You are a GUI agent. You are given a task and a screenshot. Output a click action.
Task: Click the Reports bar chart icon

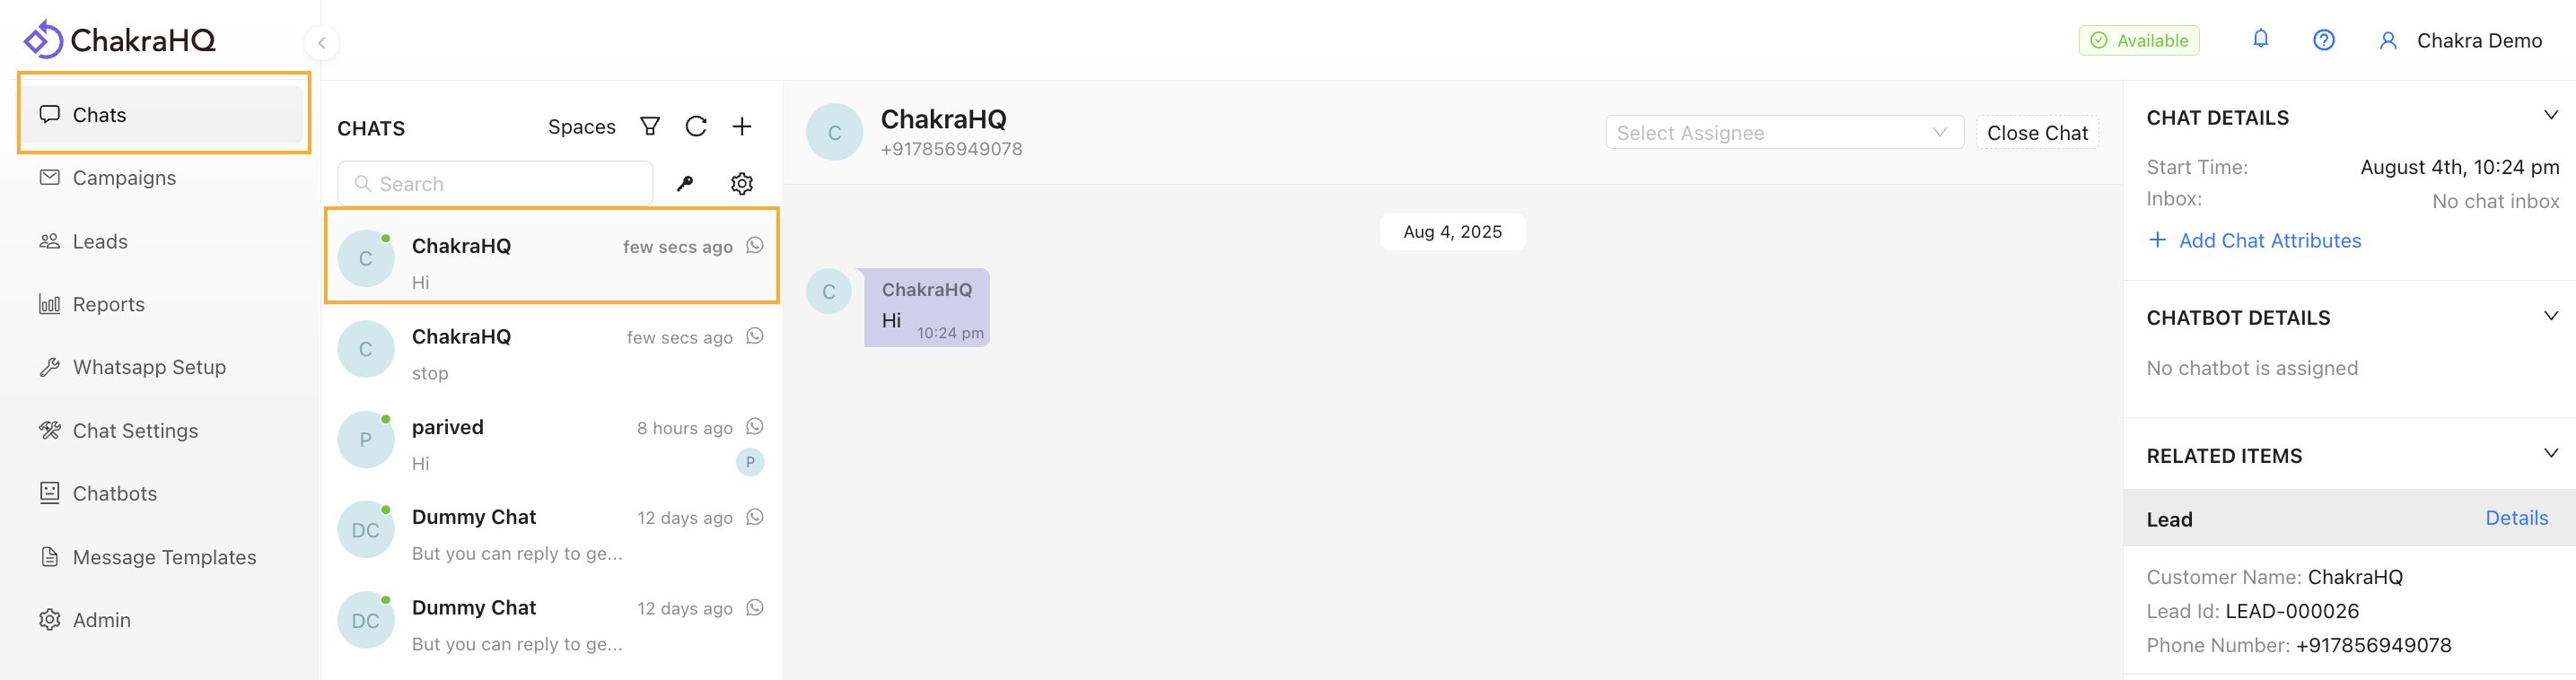coord(49,304)
